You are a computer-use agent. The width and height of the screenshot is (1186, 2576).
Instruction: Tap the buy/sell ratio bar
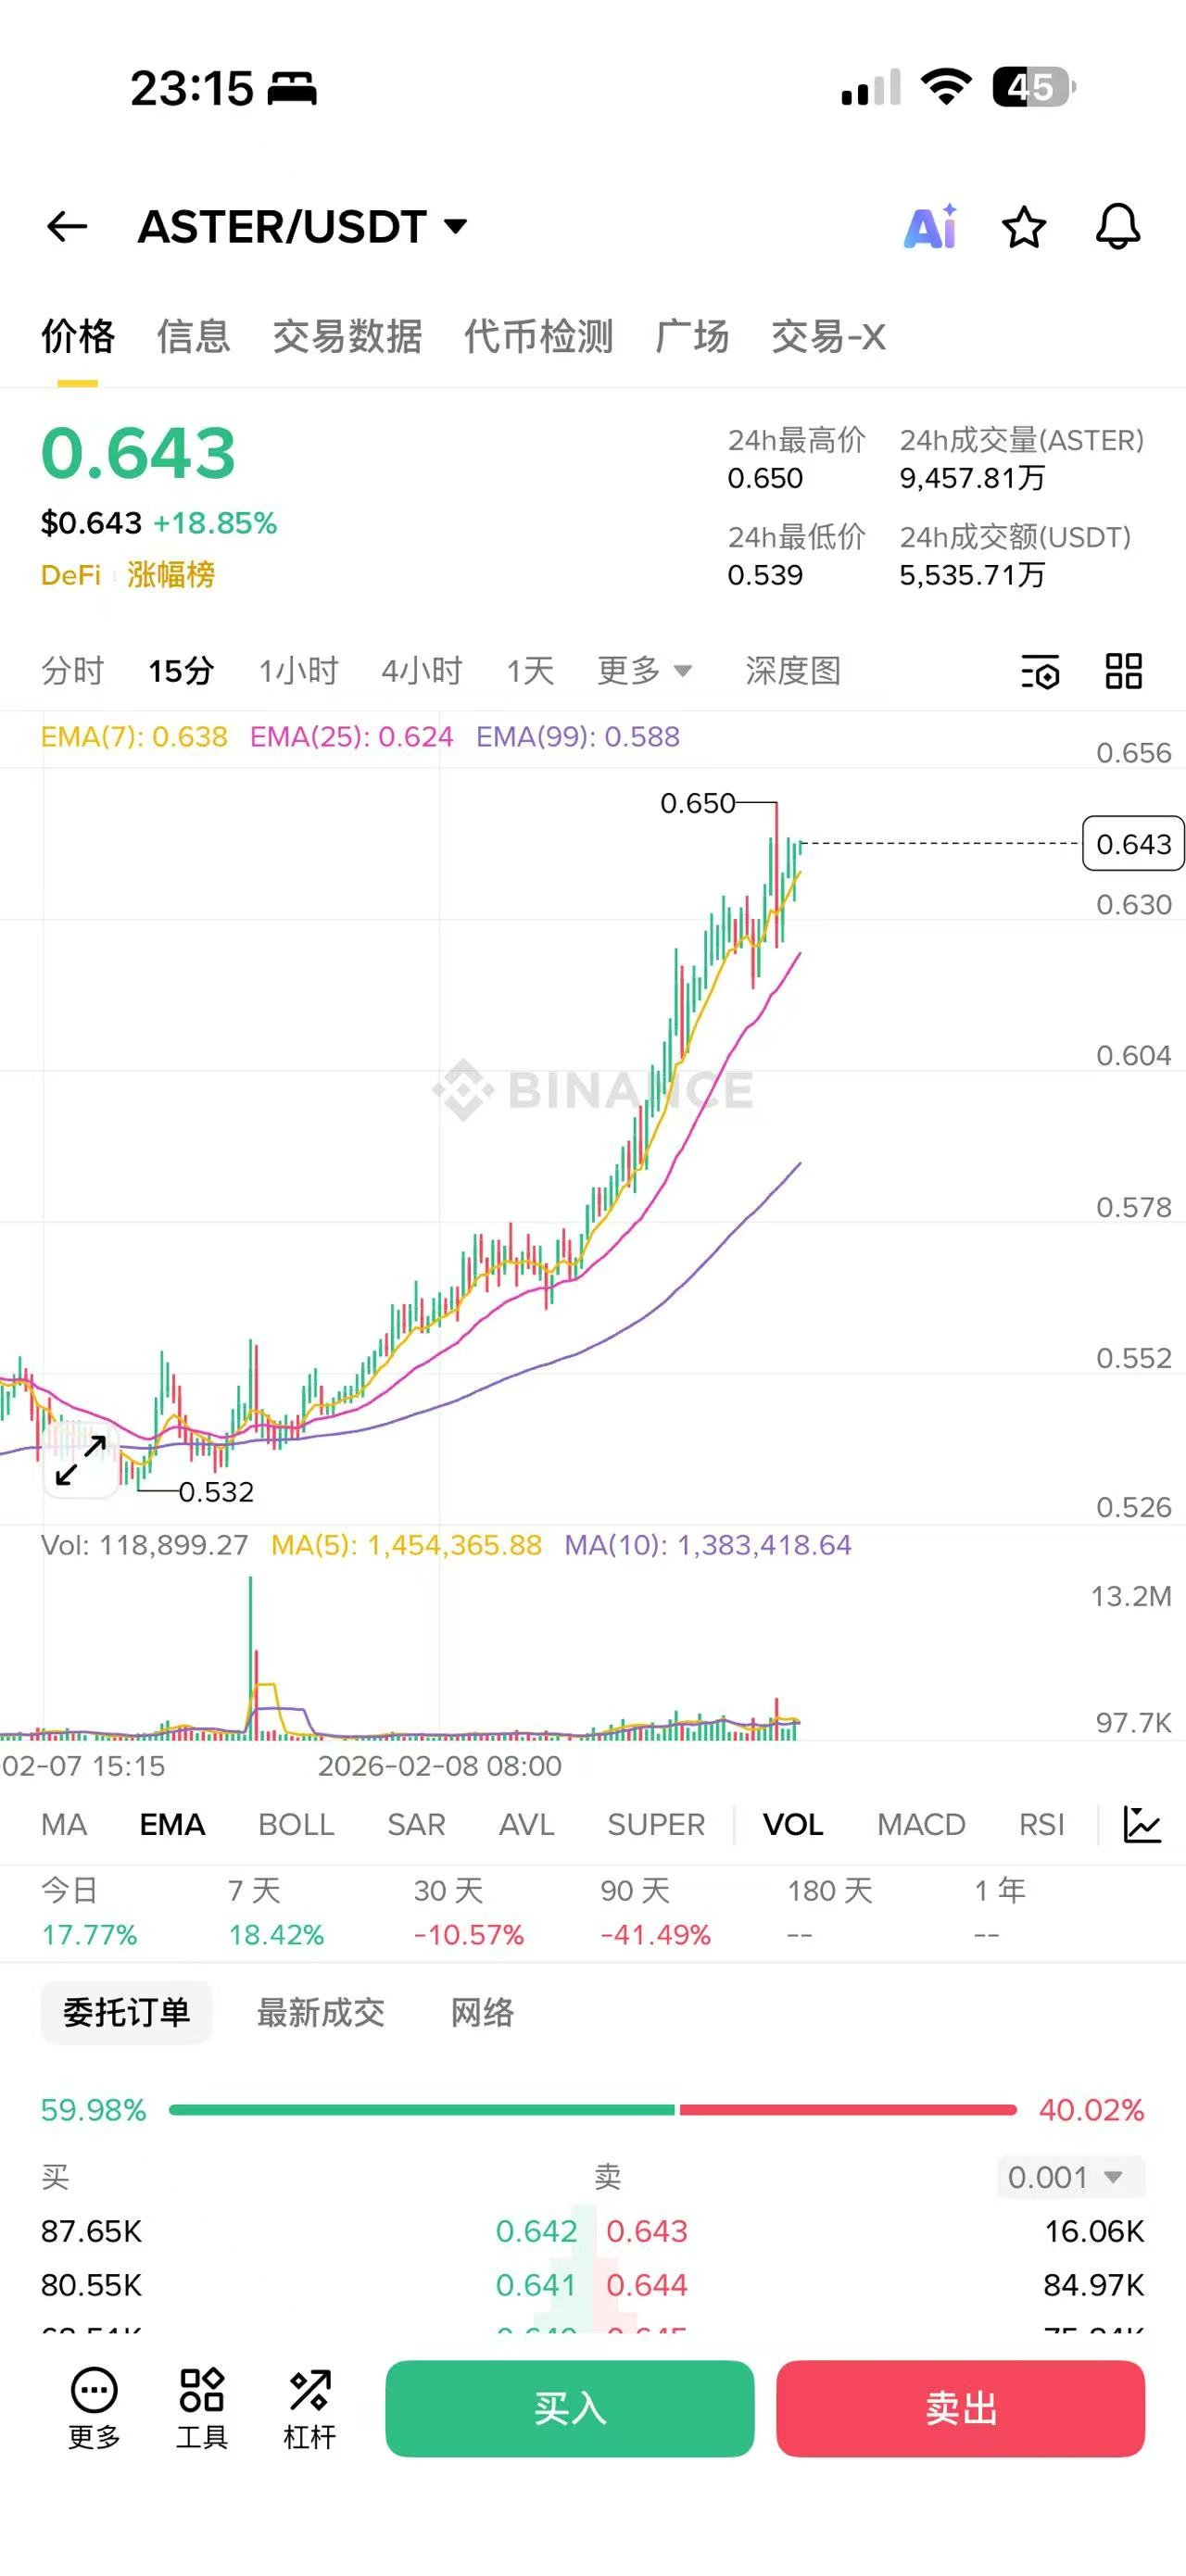tap(592, 2109)
